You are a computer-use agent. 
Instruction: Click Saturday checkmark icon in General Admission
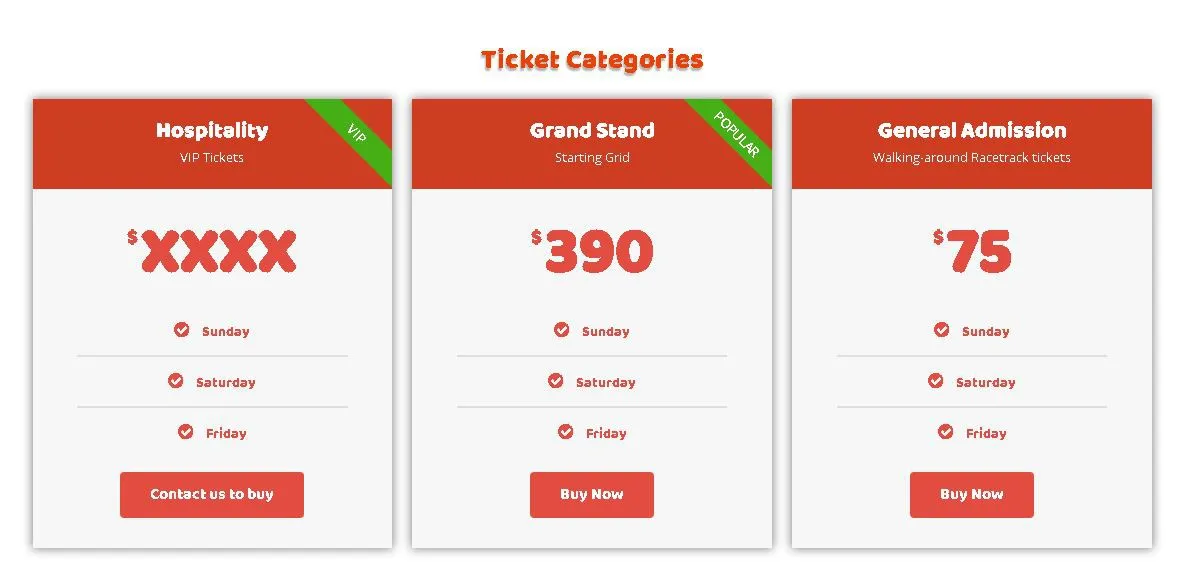click(936, 380)
